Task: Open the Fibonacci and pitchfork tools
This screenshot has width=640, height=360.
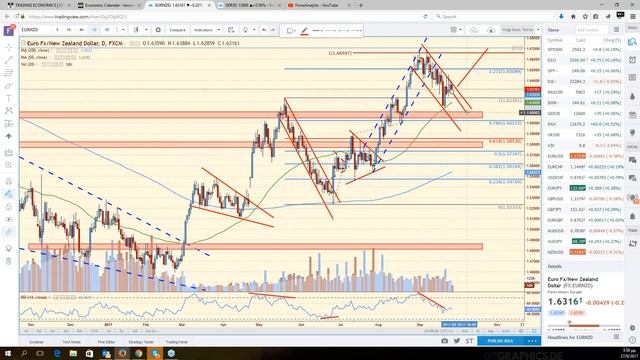Action: tap(9, 73)
